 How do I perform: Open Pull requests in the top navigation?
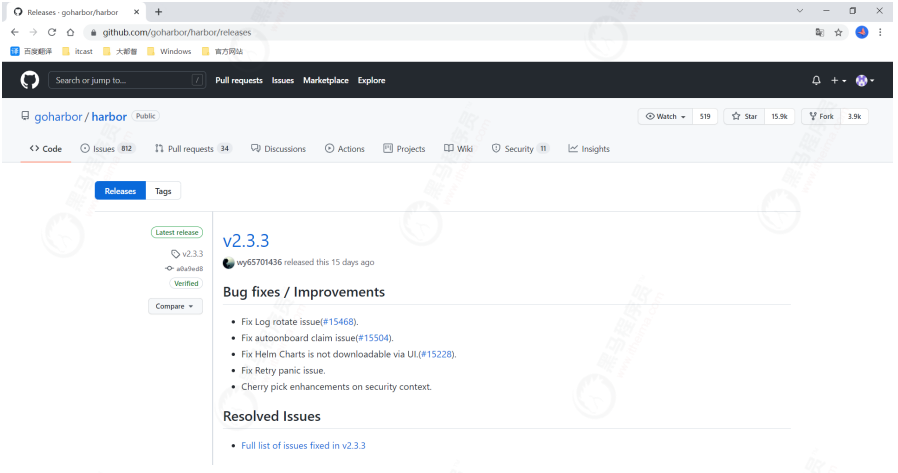point(239,80)
